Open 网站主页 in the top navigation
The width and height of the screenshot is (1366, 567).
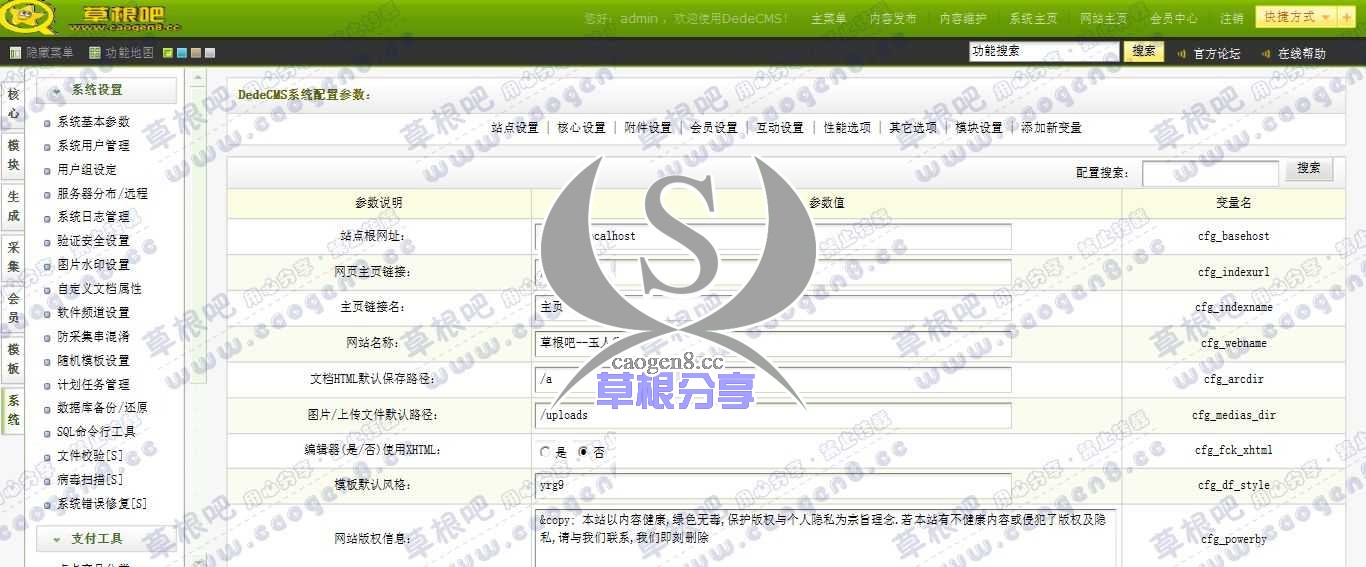coord(1103,19)
